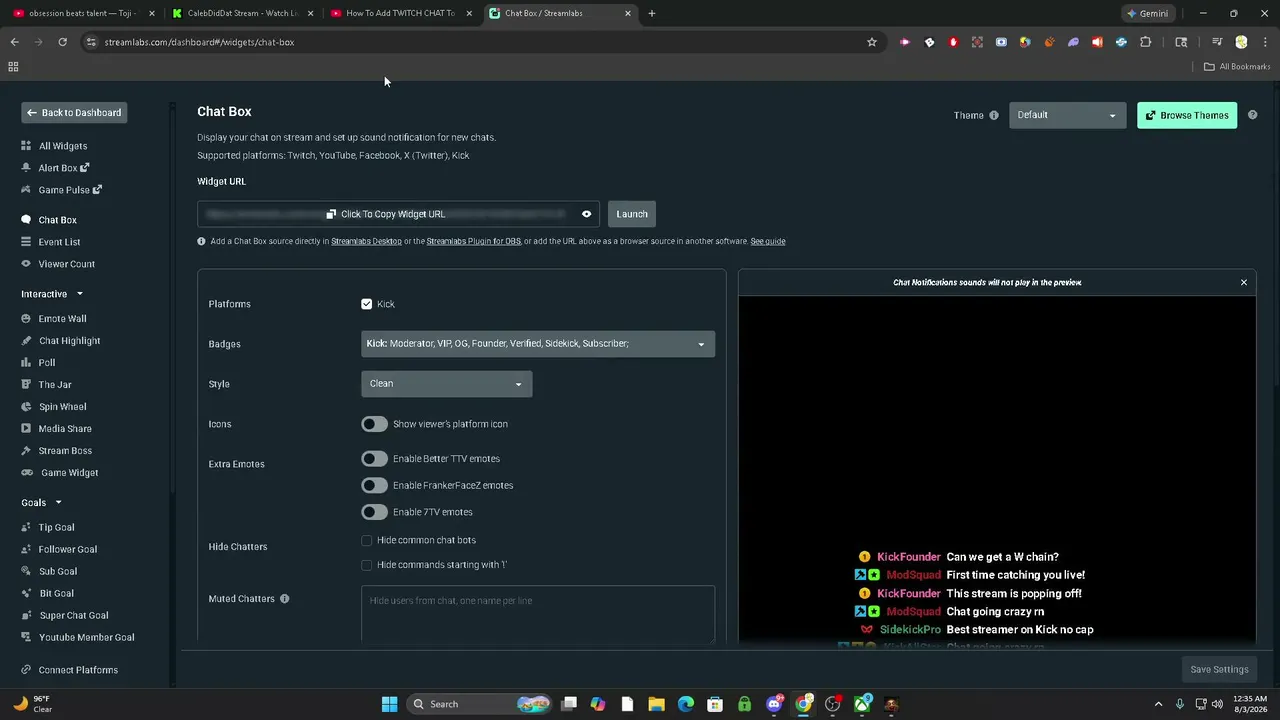
Task: Click The Jar sidebar icon
Action: tap(26, 385)
